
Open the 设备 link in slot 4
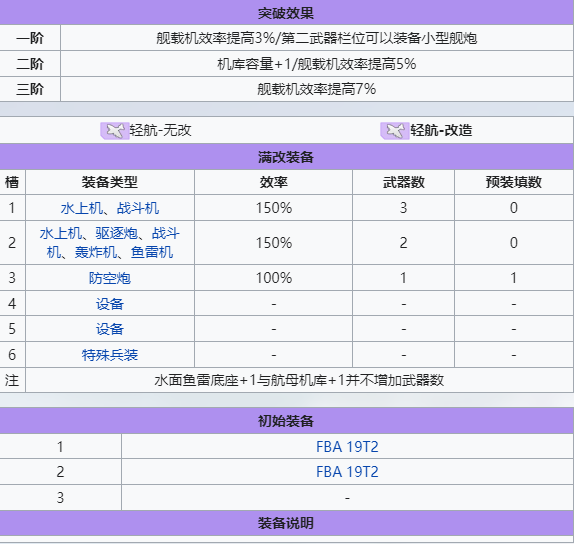click(x=109, y=304)
